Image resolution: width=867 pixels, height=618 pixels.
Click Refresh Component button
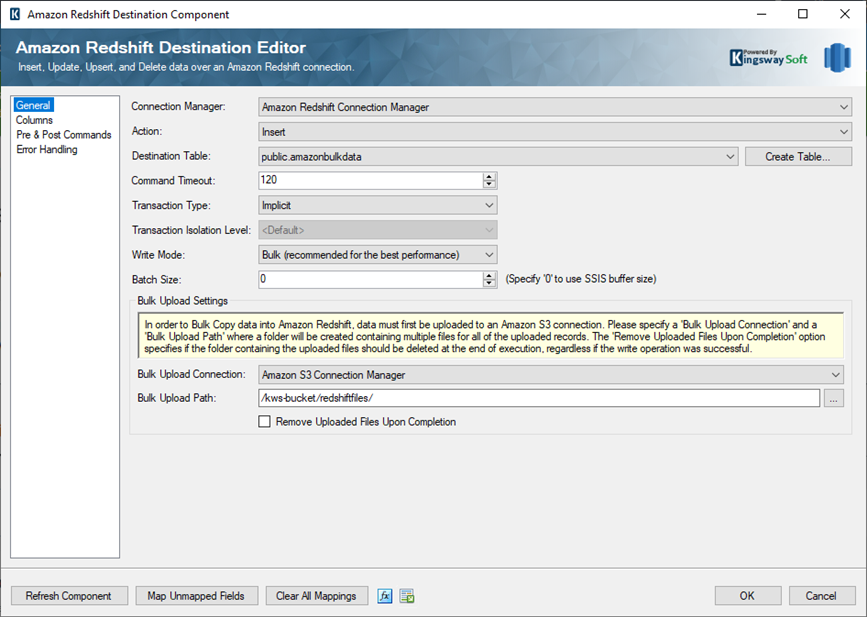[69, 596]
